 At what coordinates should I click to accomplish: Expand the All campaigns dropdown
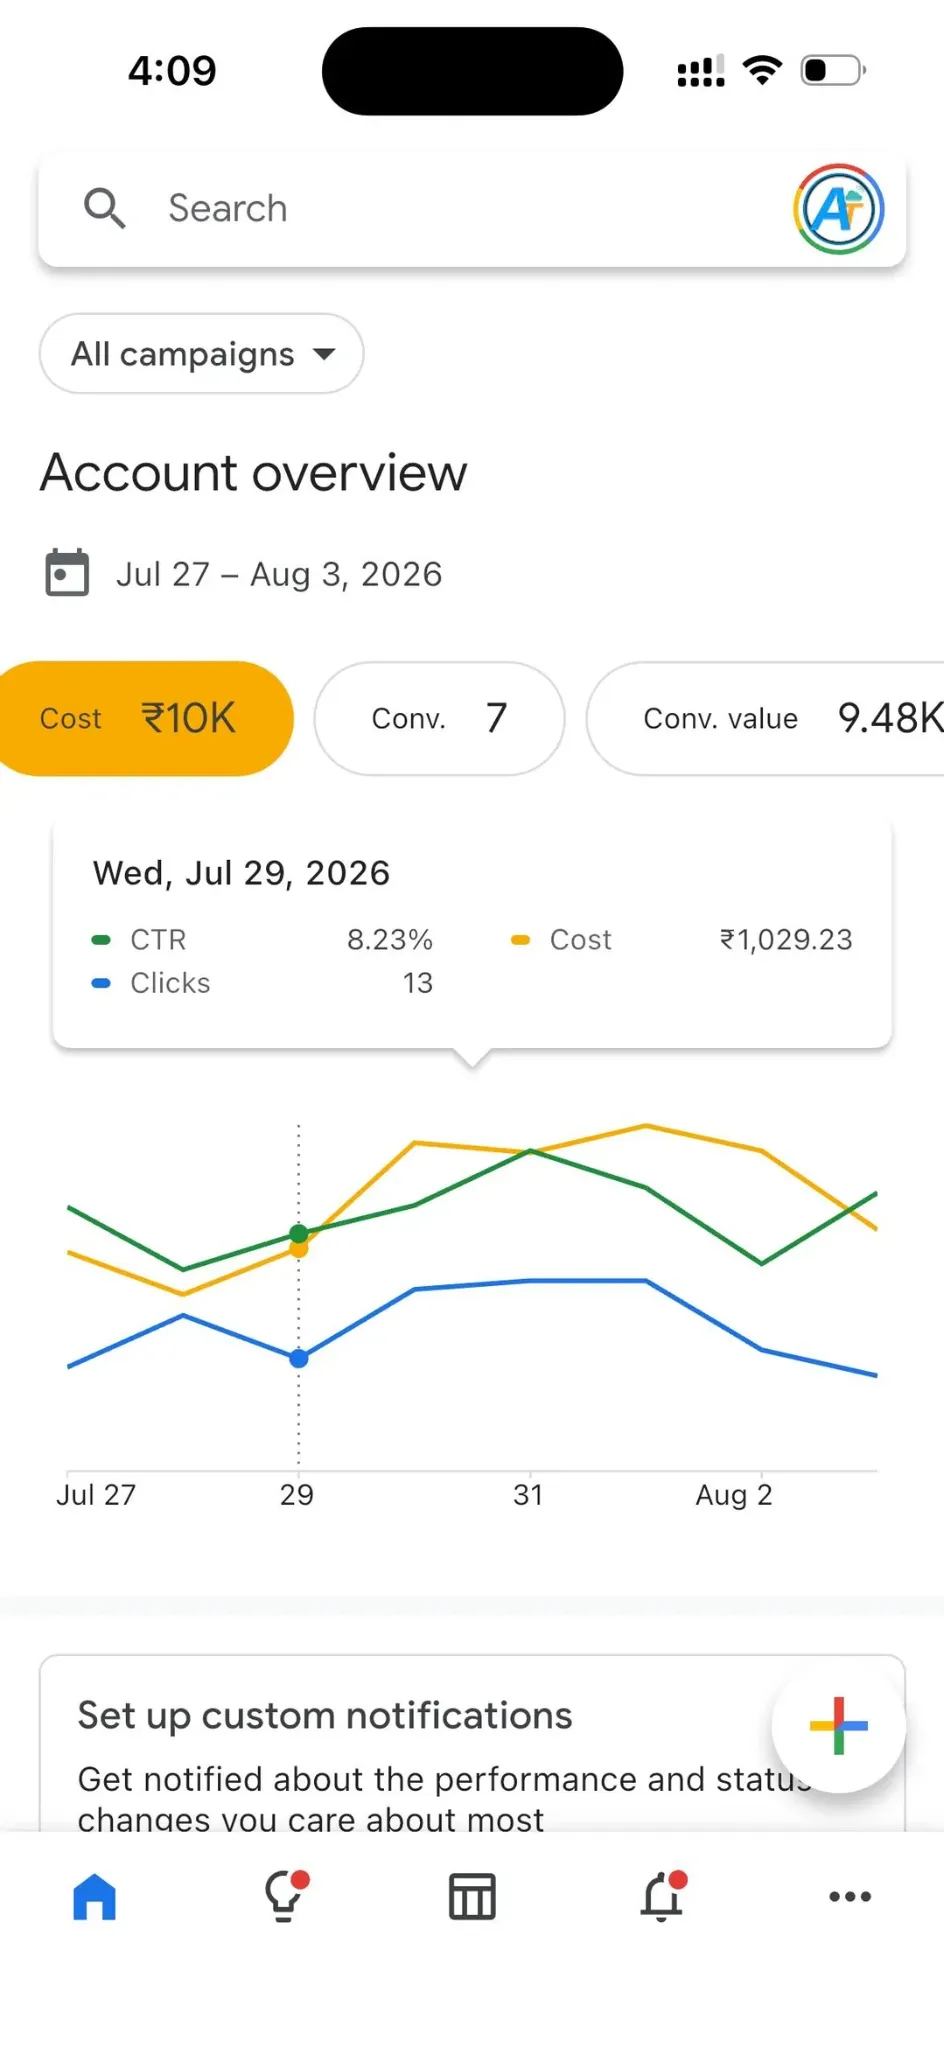tap(201, 353)
